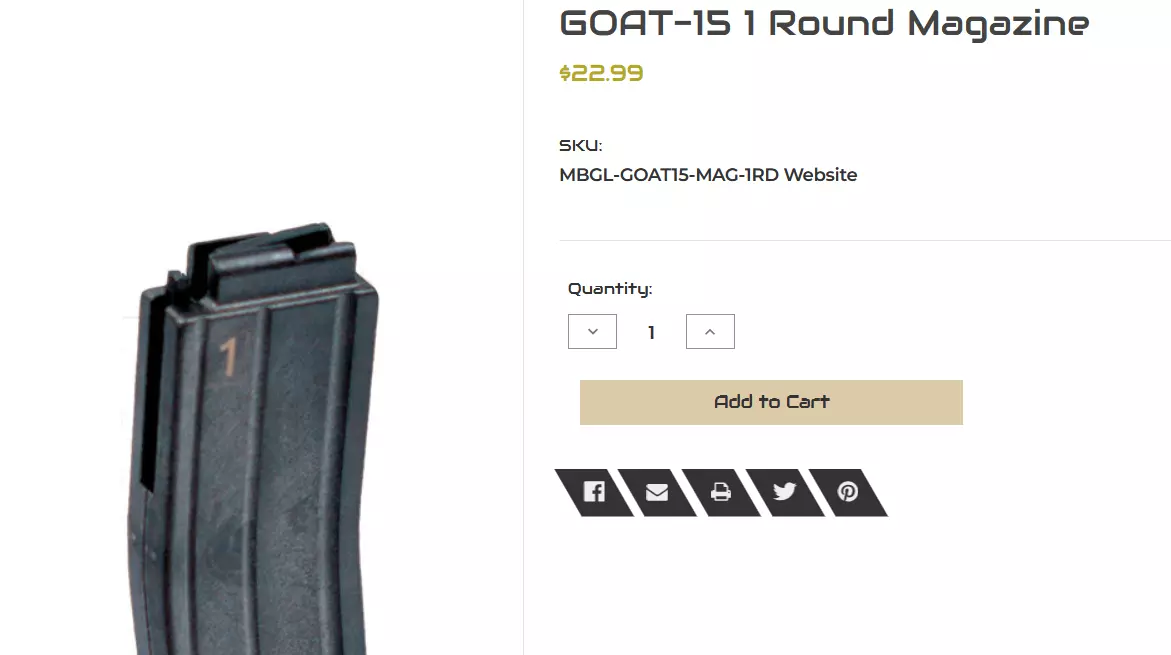Click the SKU label
The image size is (1171, 655).
580,146
